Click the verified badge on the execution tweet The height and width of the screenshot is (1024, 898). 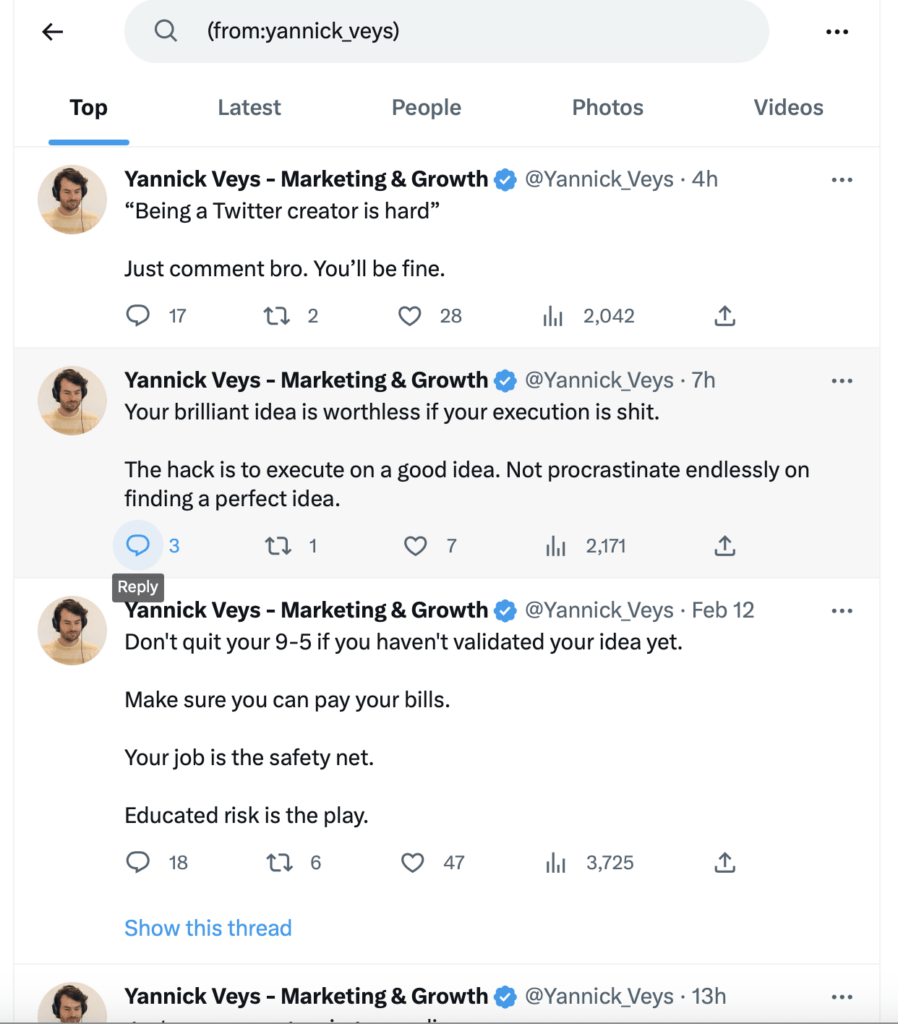coord(505,380)
